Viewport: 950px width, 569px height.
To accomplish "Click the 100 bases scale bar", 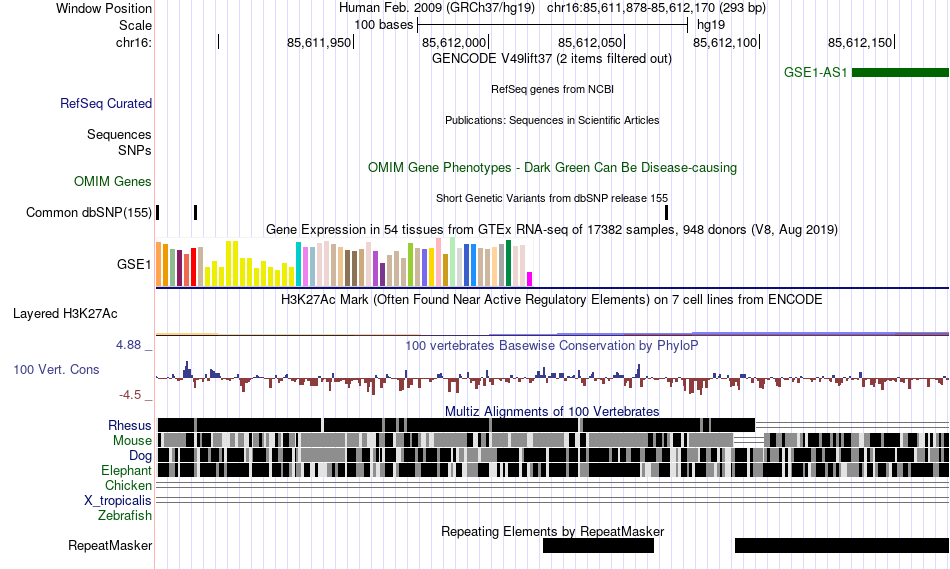I will coord(553,25).
